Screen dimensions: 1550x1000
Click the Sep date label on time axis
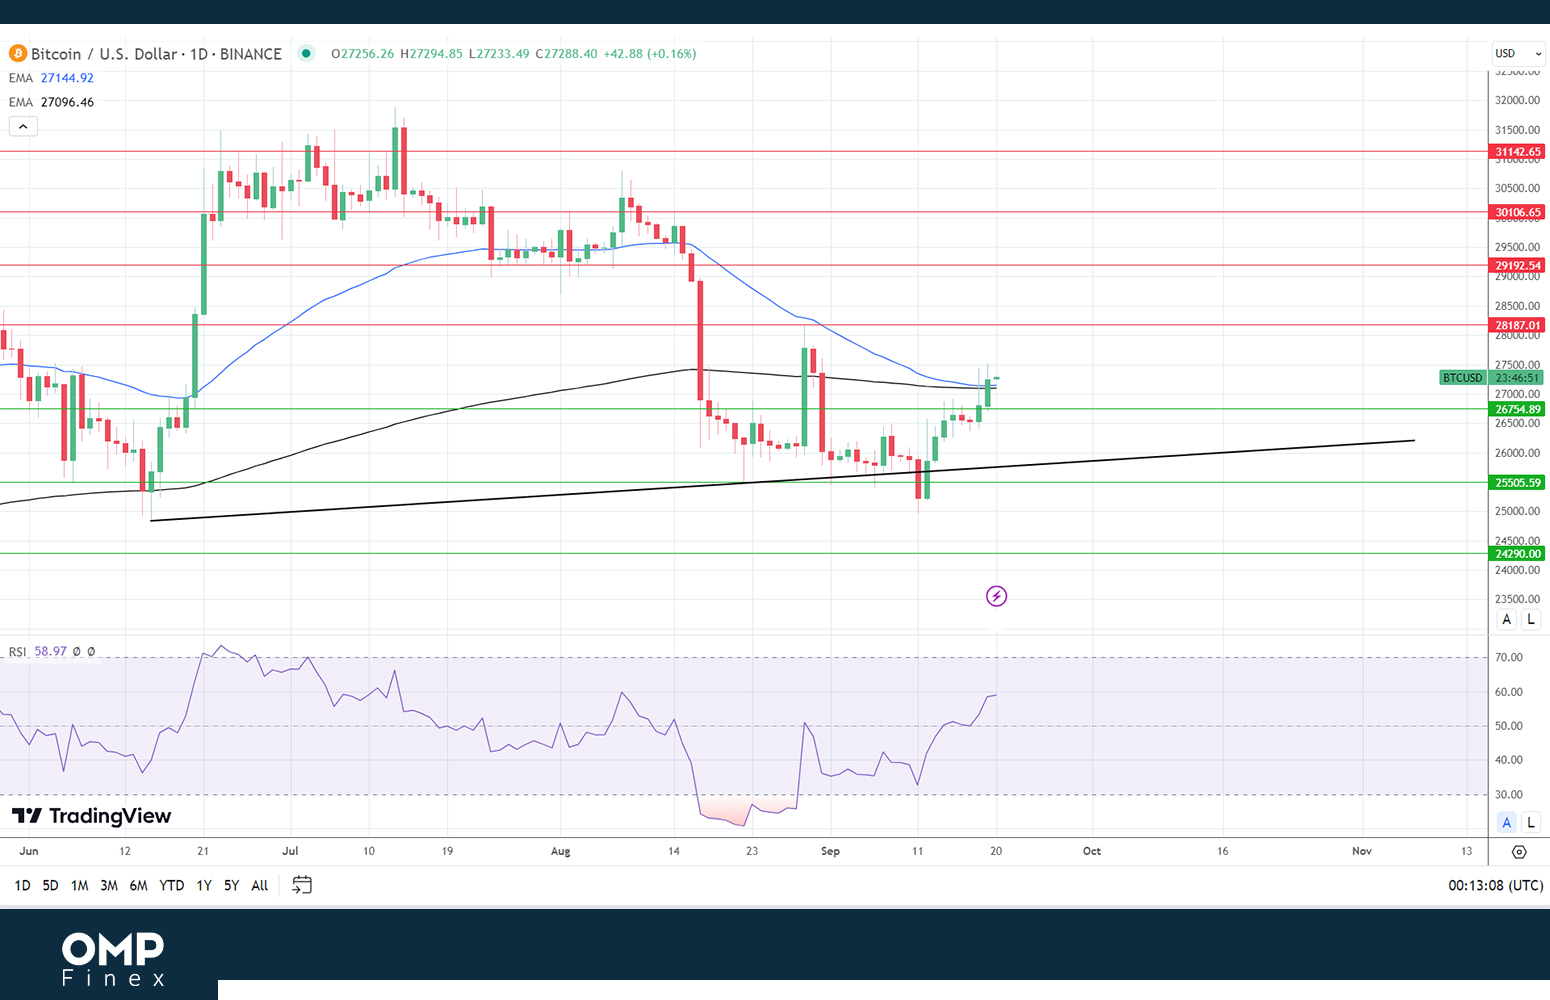[830, 851]
